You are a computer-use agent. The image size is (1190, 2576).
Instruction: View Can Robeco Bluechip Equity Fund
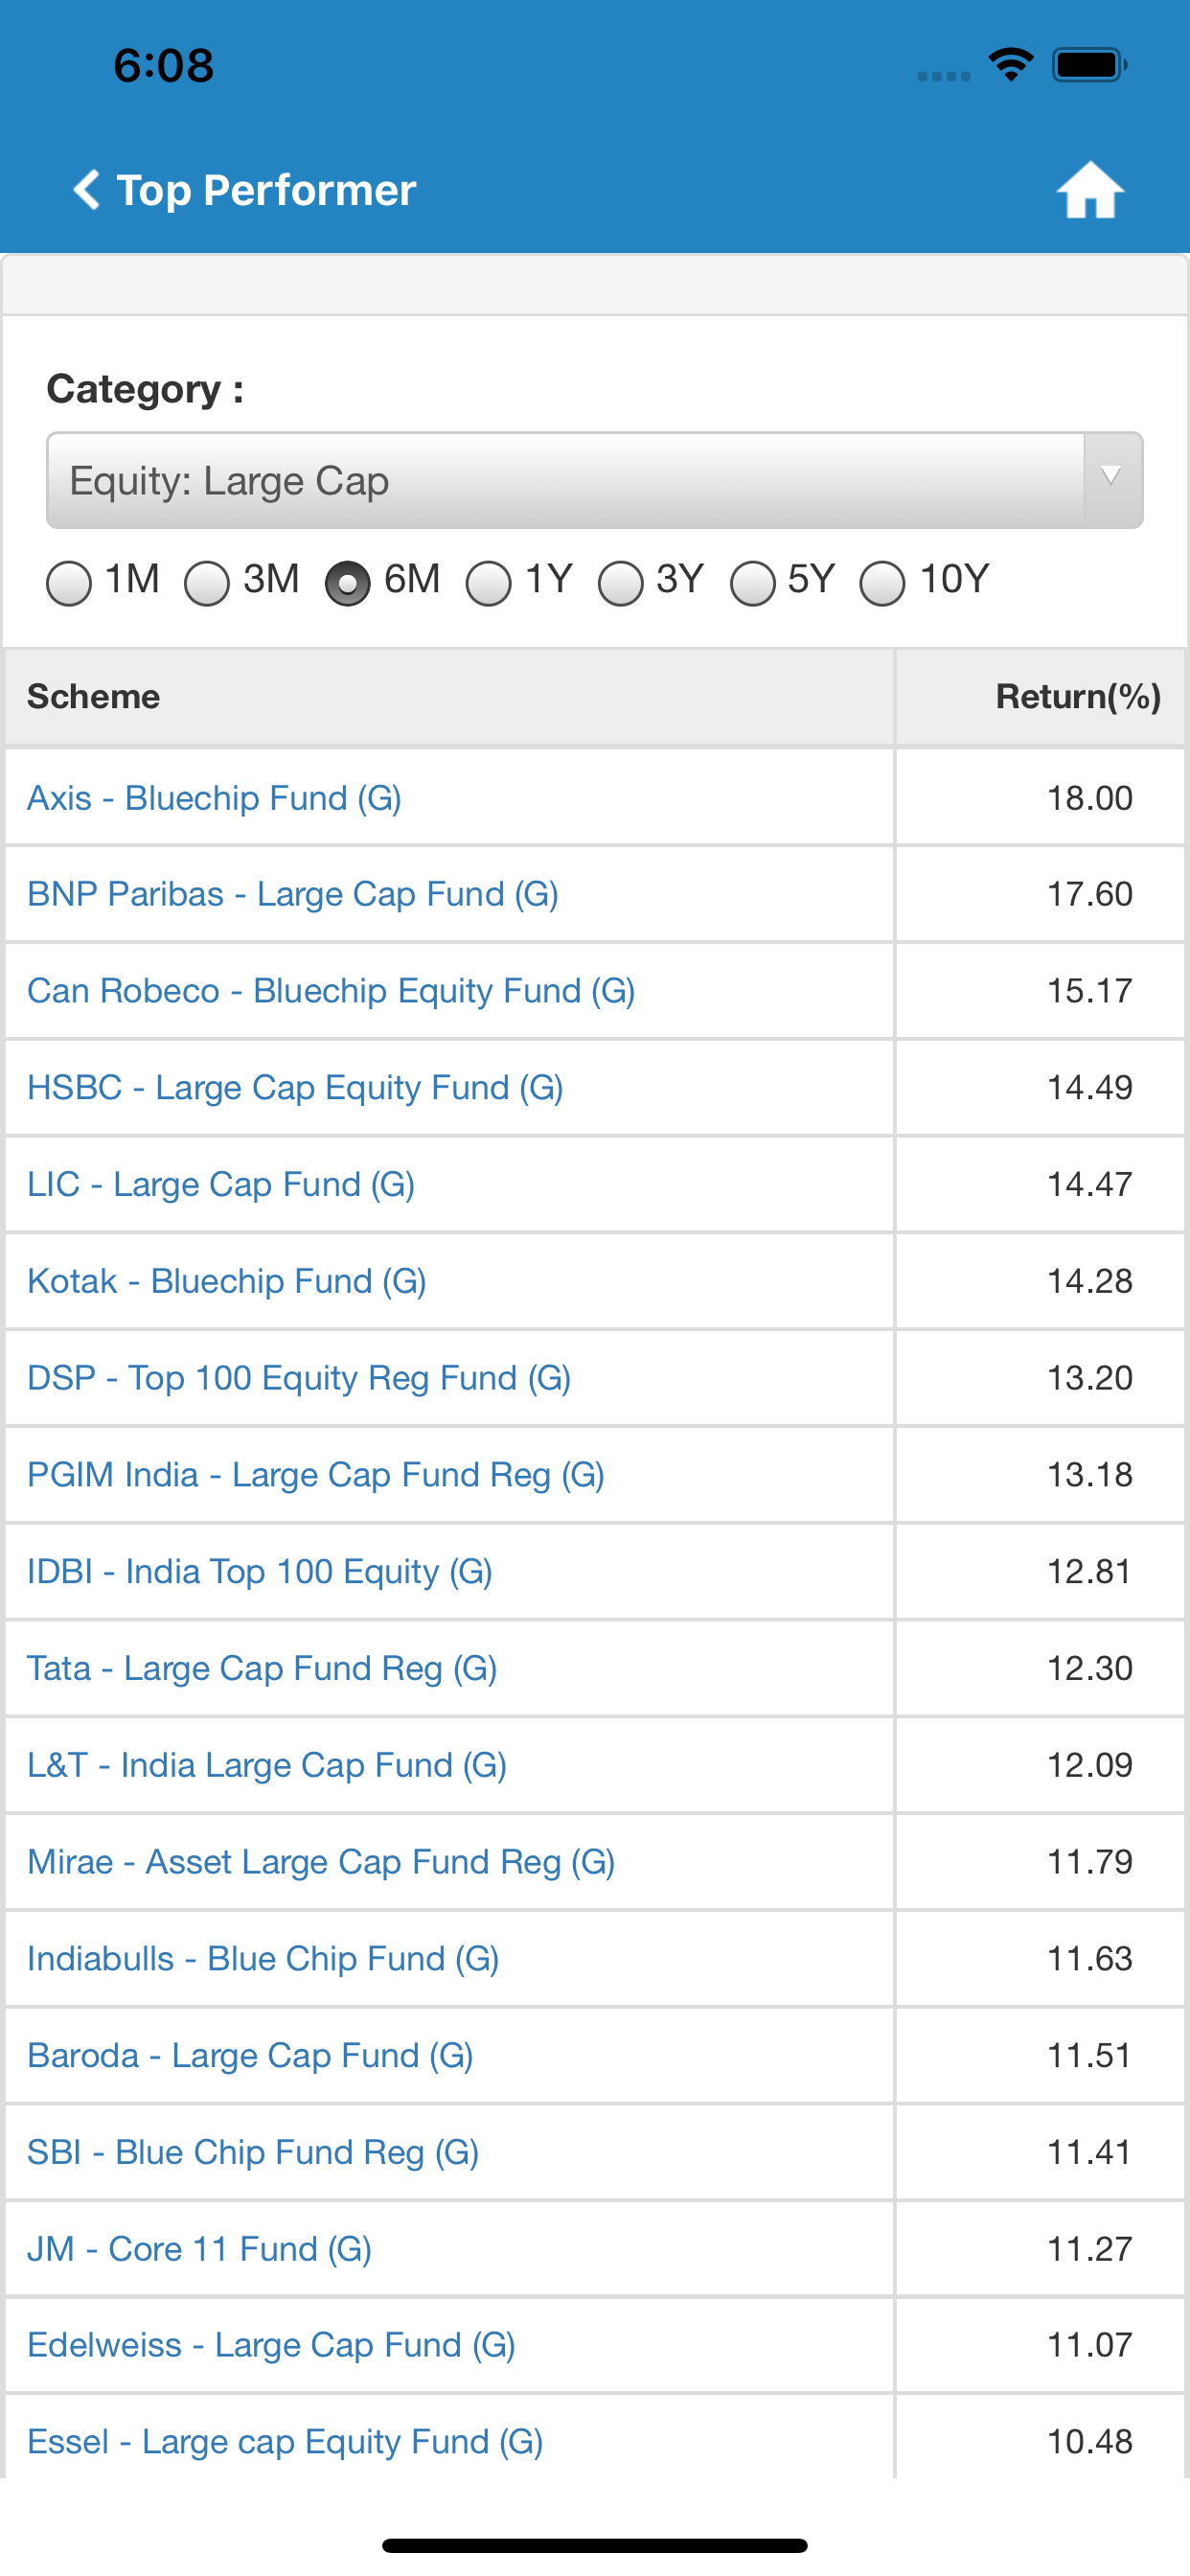pyautogui.click(x=330, y=991)
